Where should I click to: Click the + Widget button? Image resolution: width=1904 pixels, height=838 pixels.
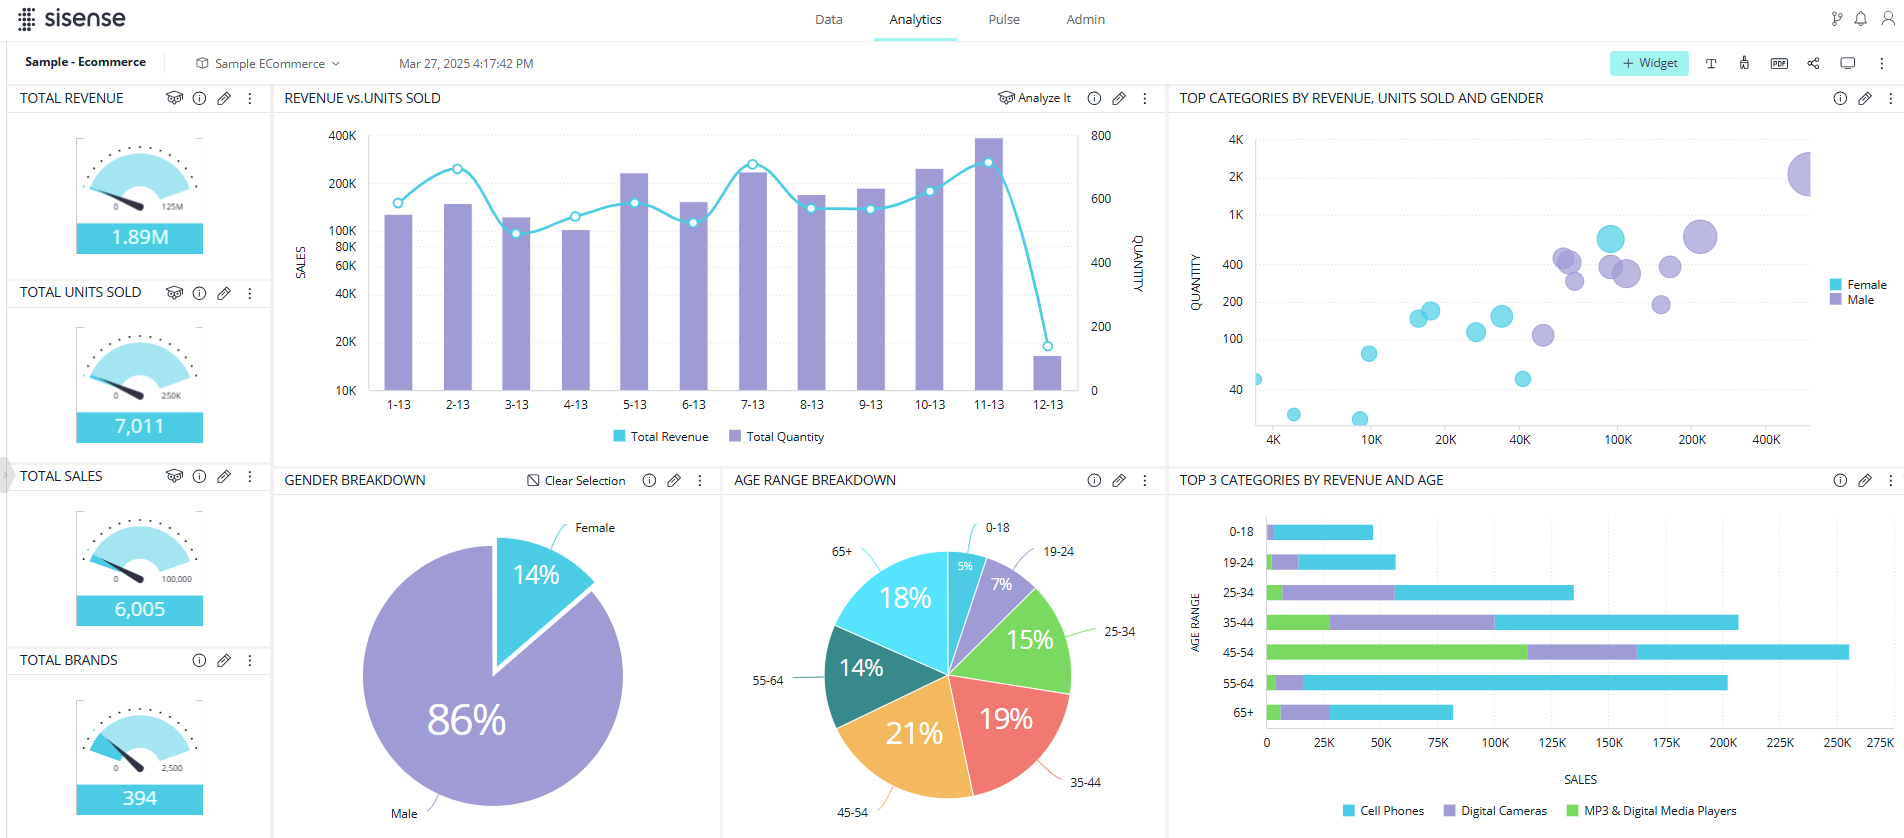(1649, 63)
